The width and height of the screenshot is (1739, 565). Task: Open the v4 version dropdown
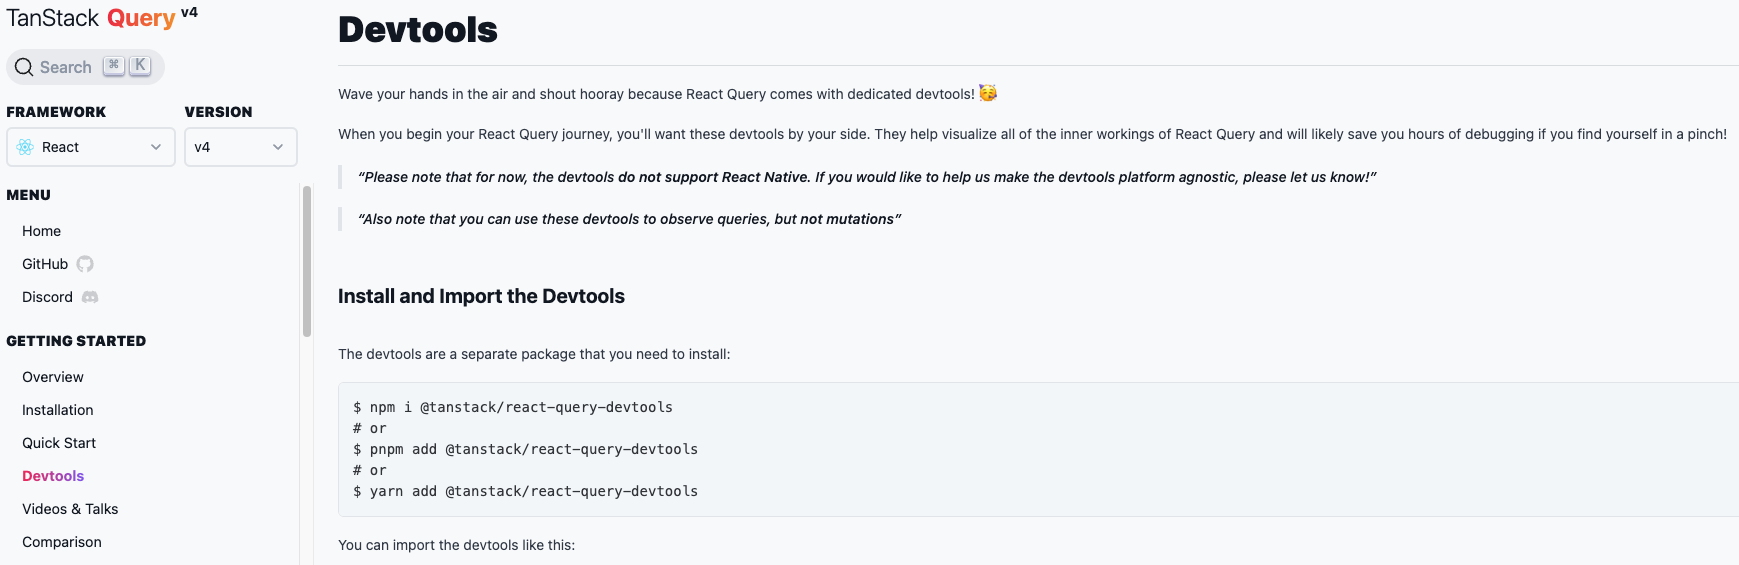[241, 147]
